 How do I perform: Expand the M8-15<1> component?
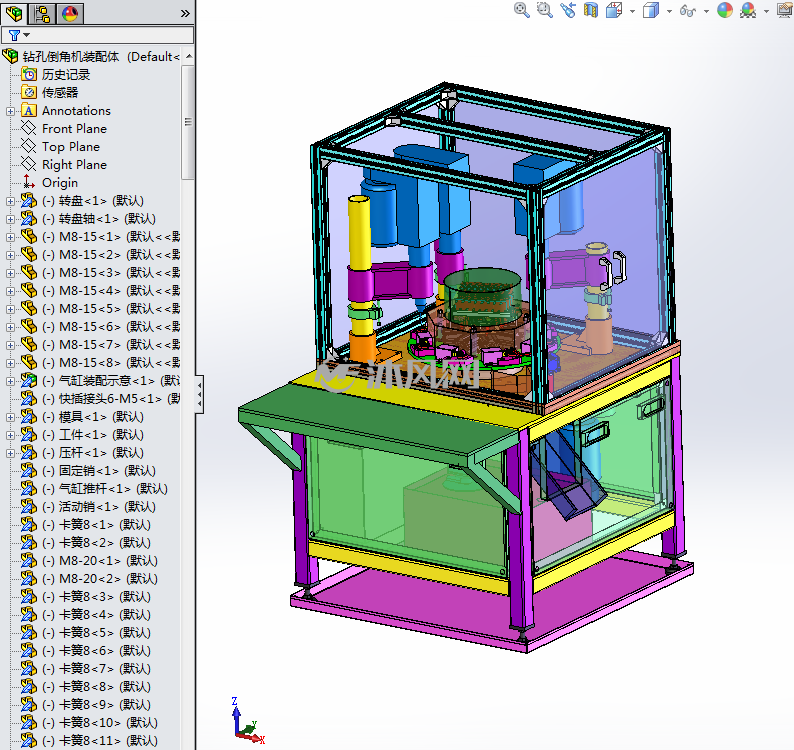pyautogui.click(x=10, y=237)
